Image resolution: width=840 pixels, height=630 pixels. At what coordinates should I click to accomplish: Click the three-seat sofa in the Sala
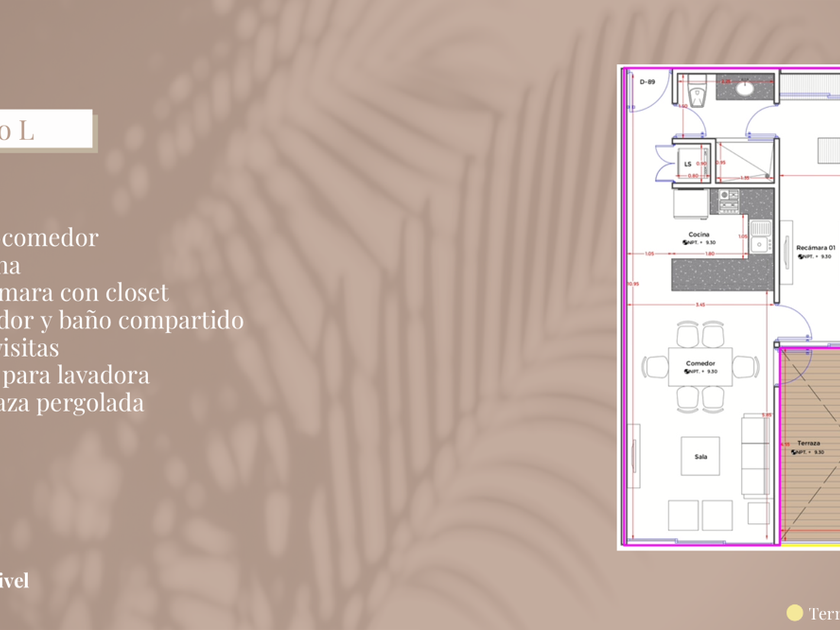[x=755, y=457]
